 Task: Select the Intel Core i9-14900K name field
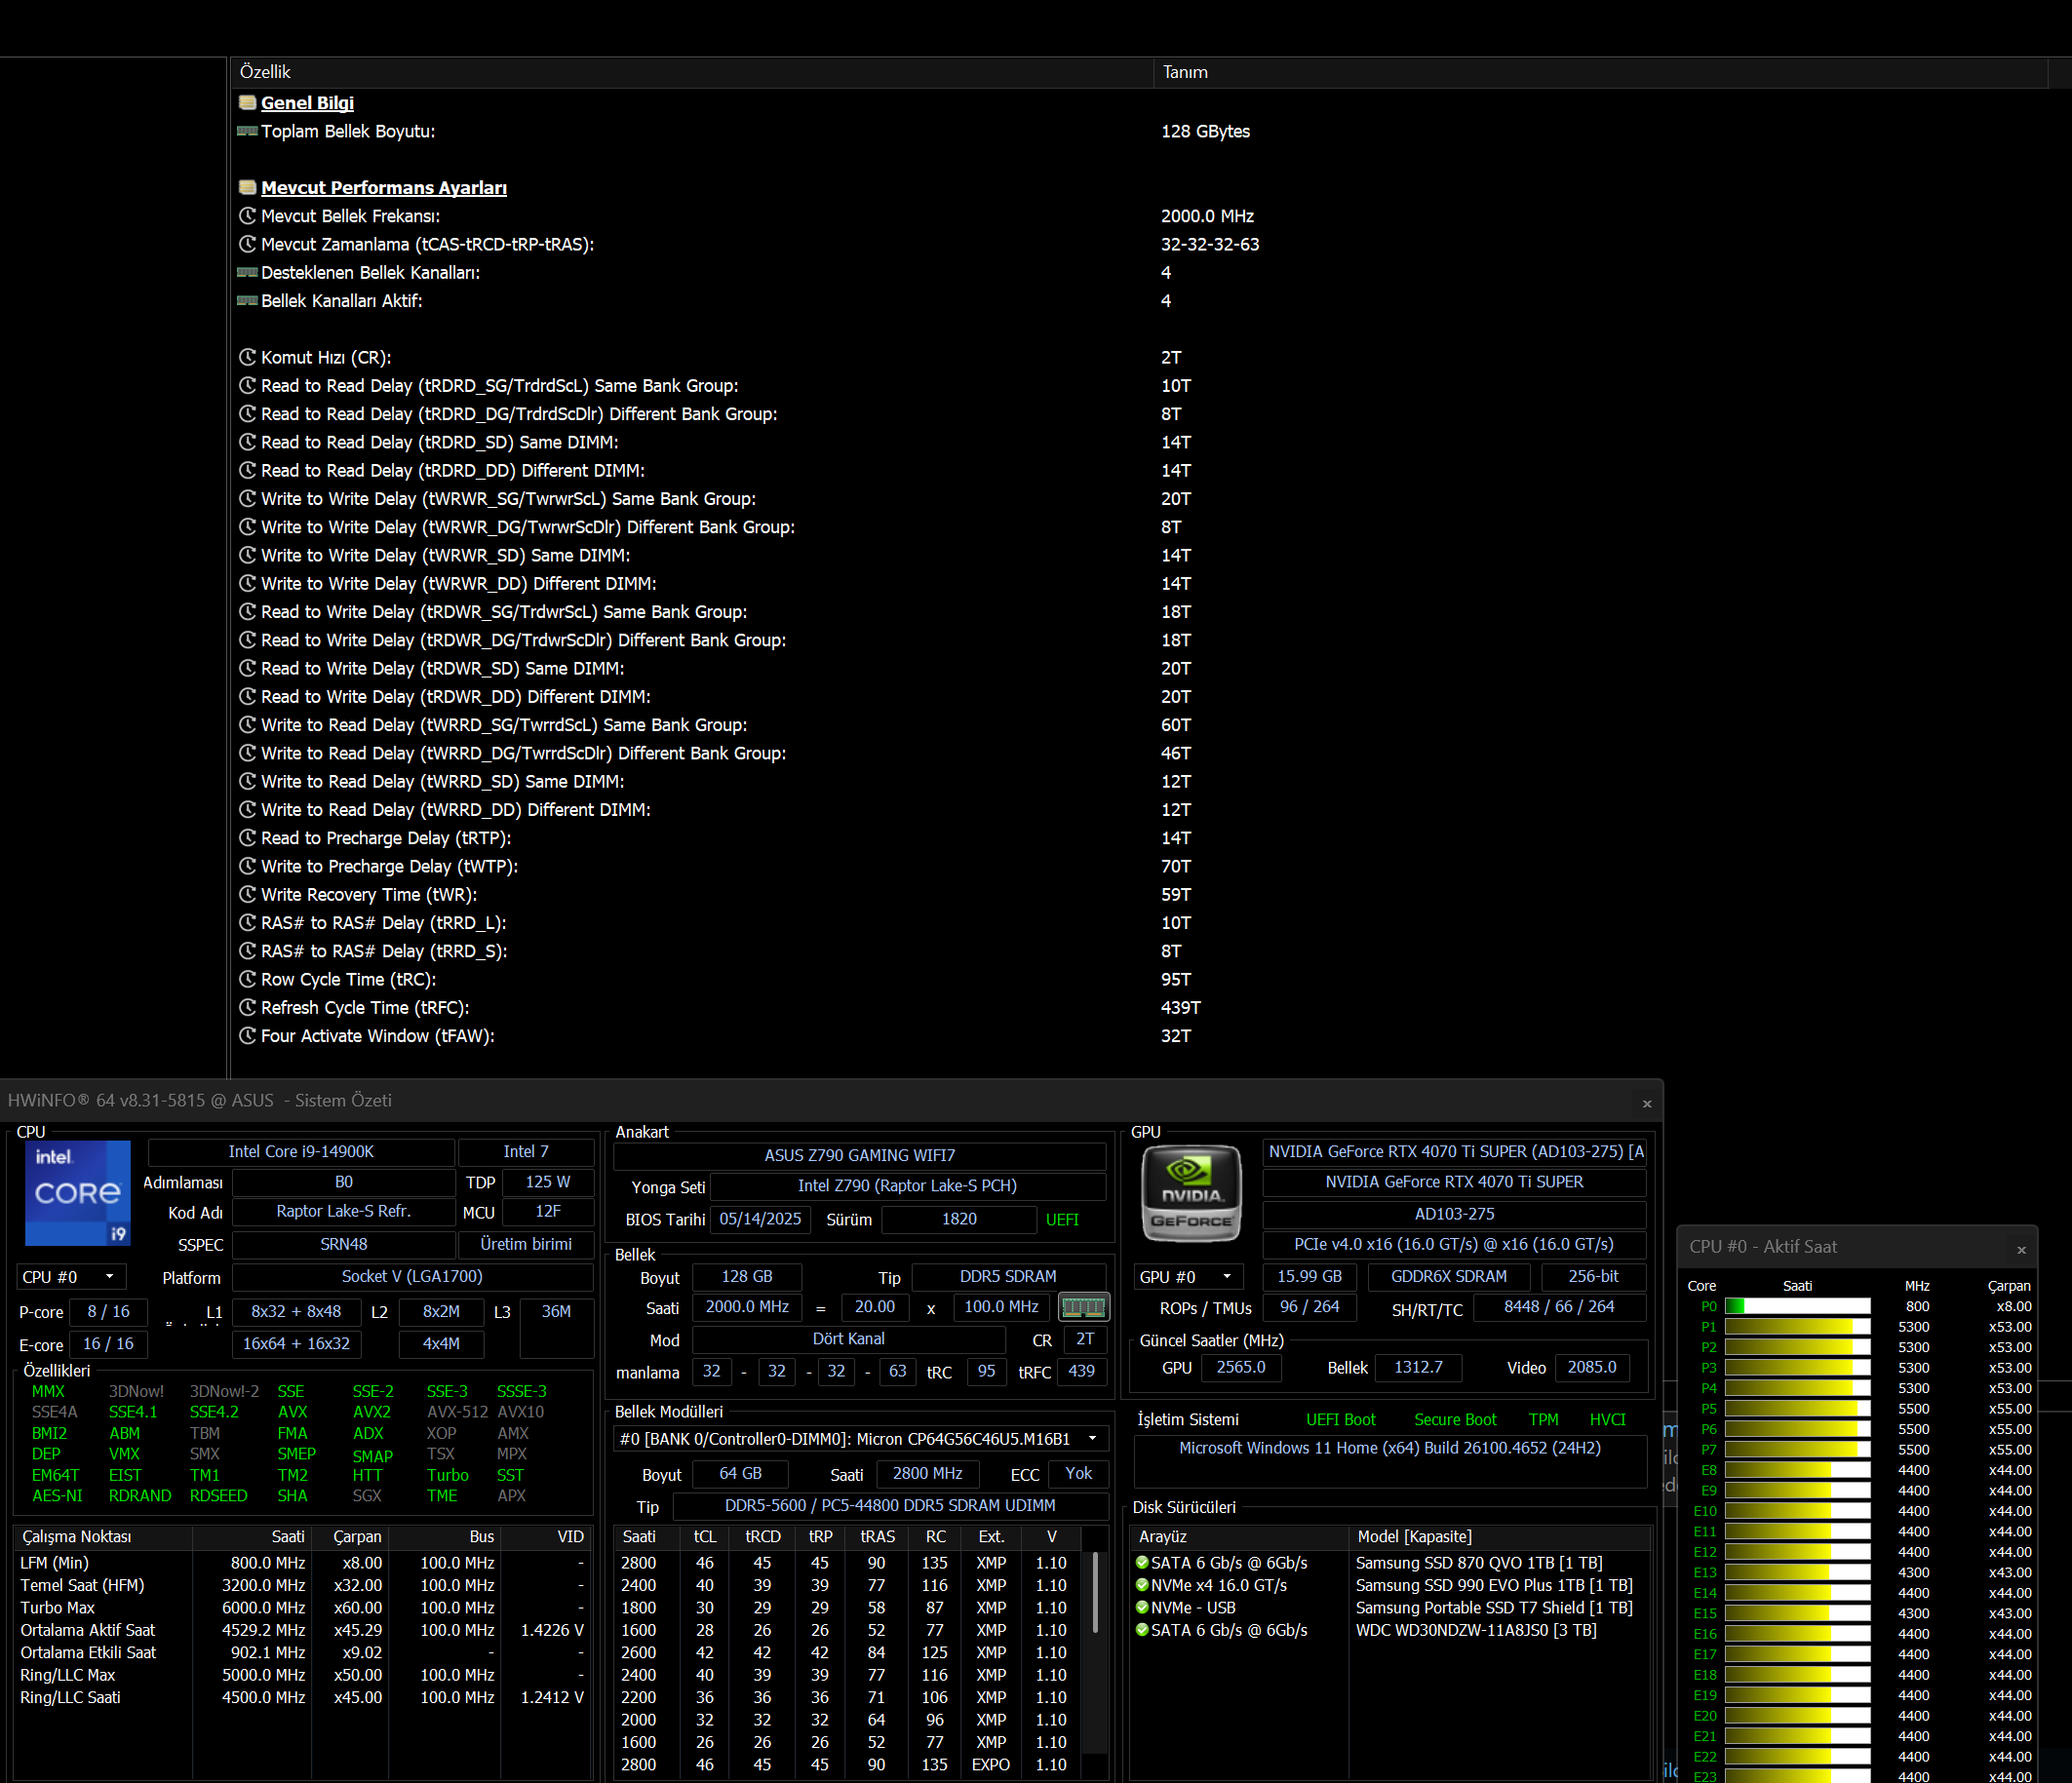pyautogui.click(x=301, y=1152)
